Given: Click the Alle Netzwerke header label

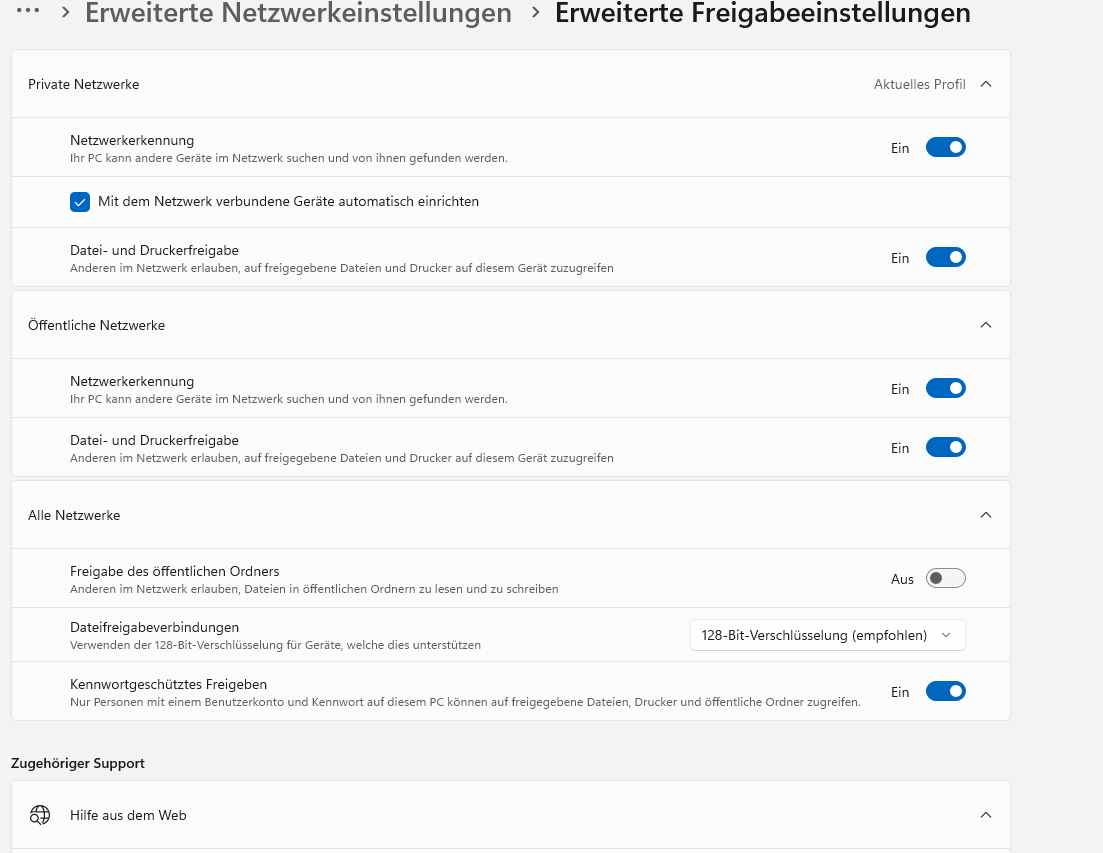Looking at the screenshot, I should tap(74, 515).
